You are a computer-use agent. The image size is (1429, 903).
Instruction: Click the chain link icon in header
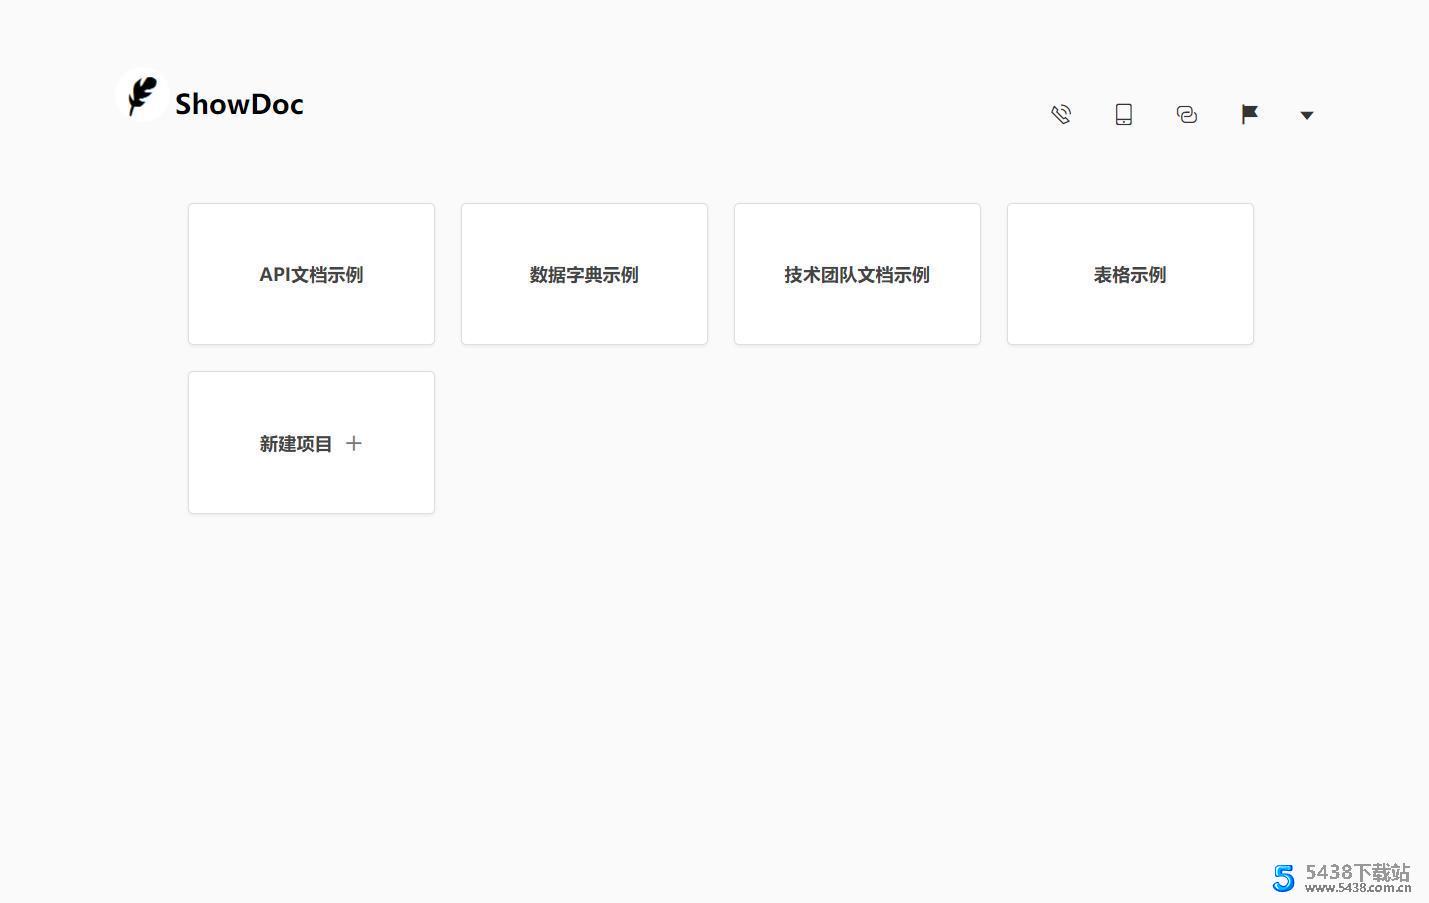click(x=1187, y=114)
